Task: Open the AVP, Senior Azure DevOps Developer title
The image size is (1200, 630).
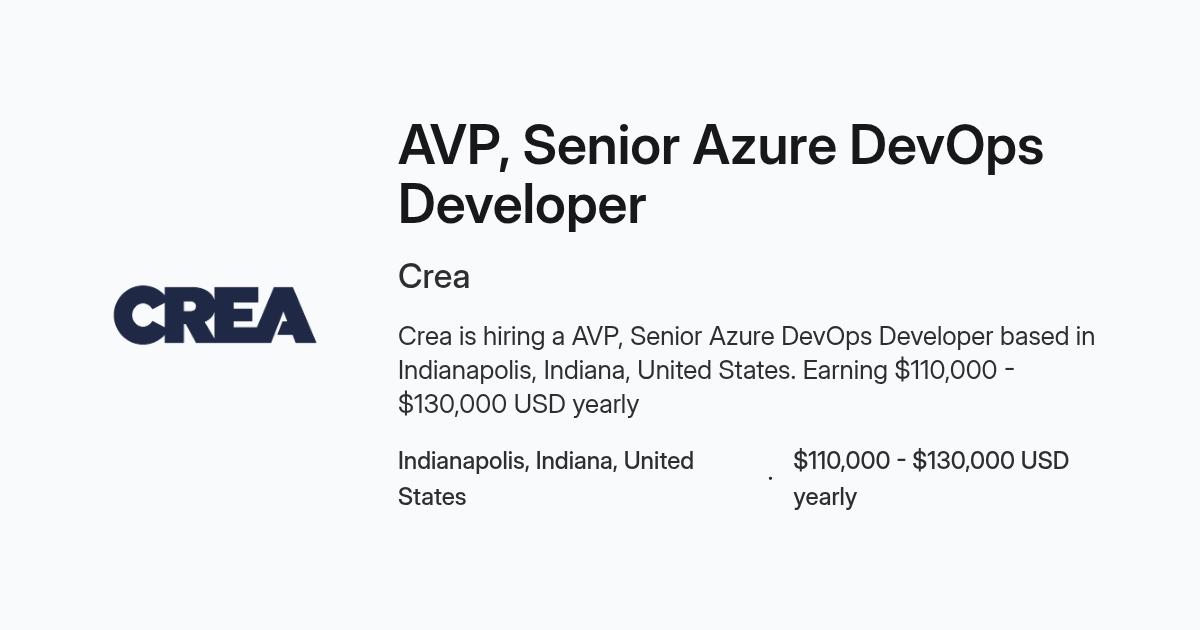Action: [x=721, y=175]
